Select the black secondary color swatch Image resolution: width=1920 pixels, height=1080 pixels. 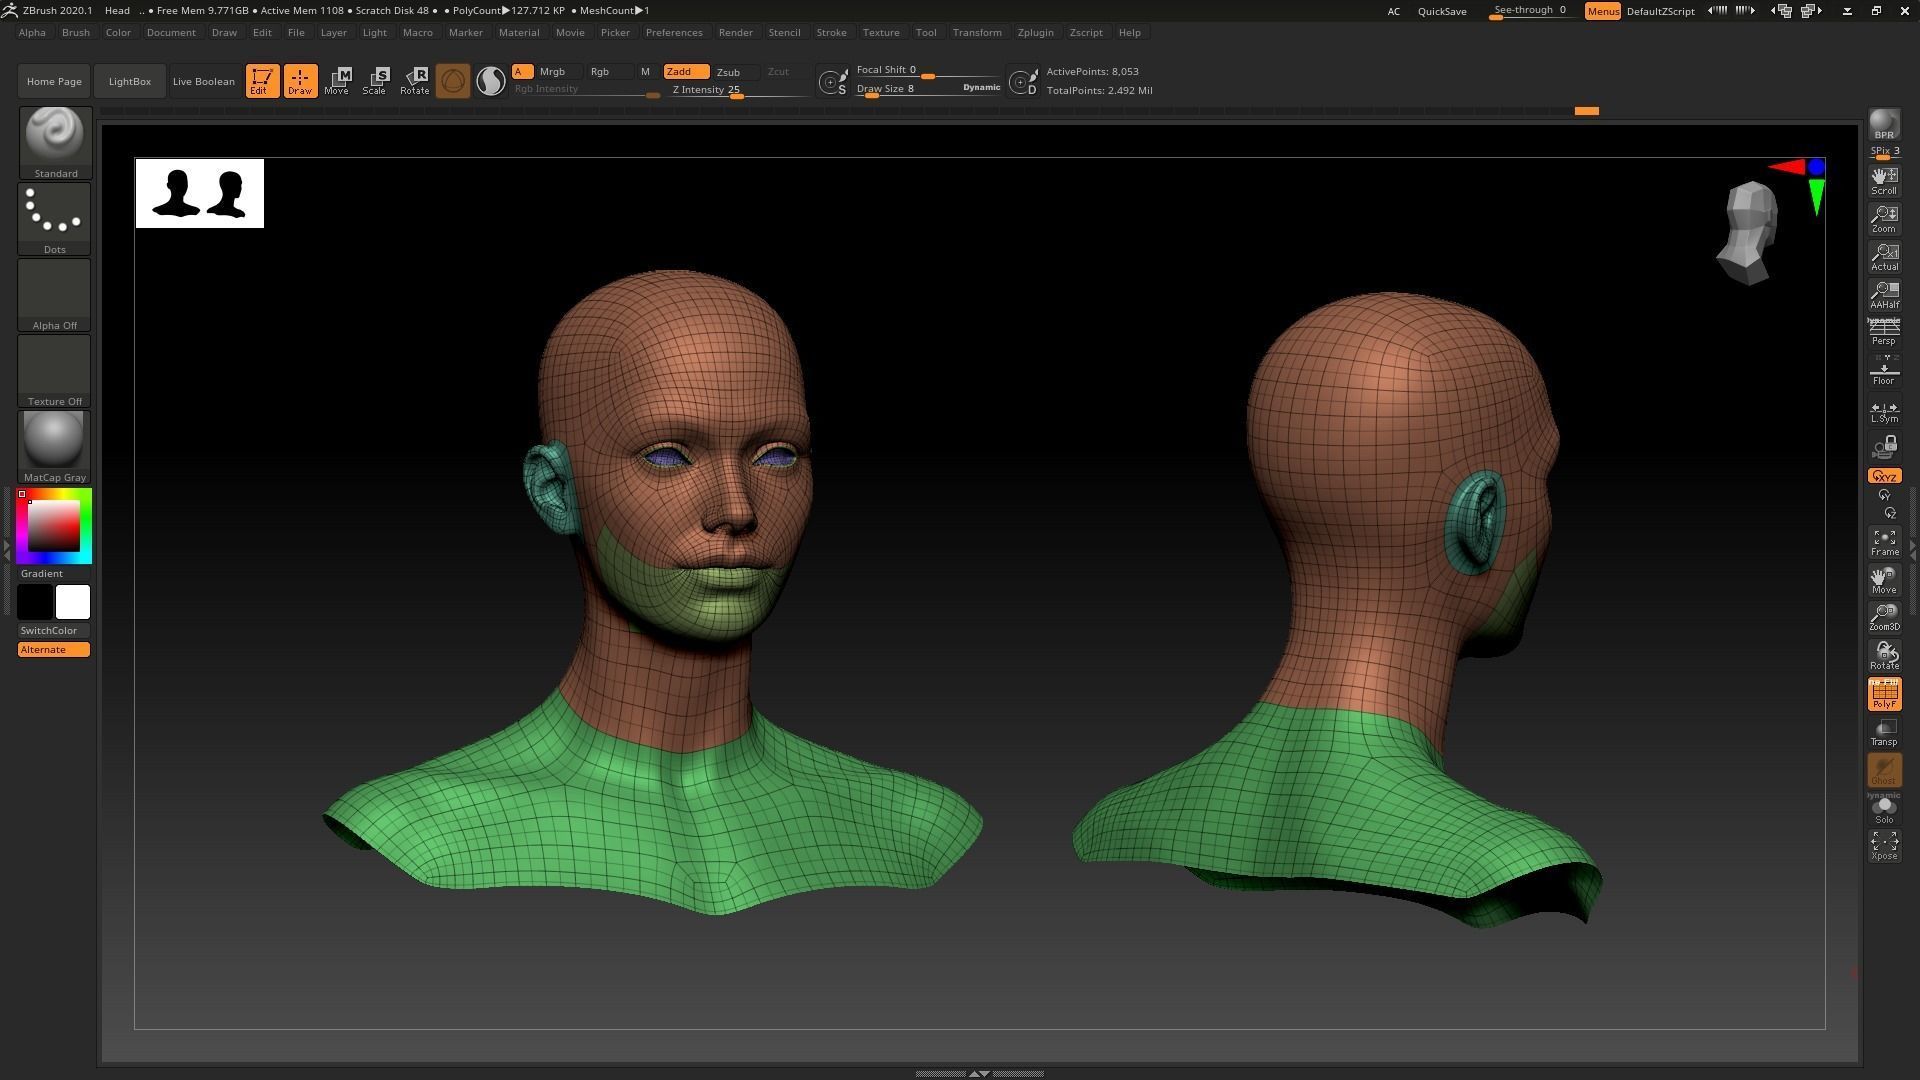click(35, 602)
